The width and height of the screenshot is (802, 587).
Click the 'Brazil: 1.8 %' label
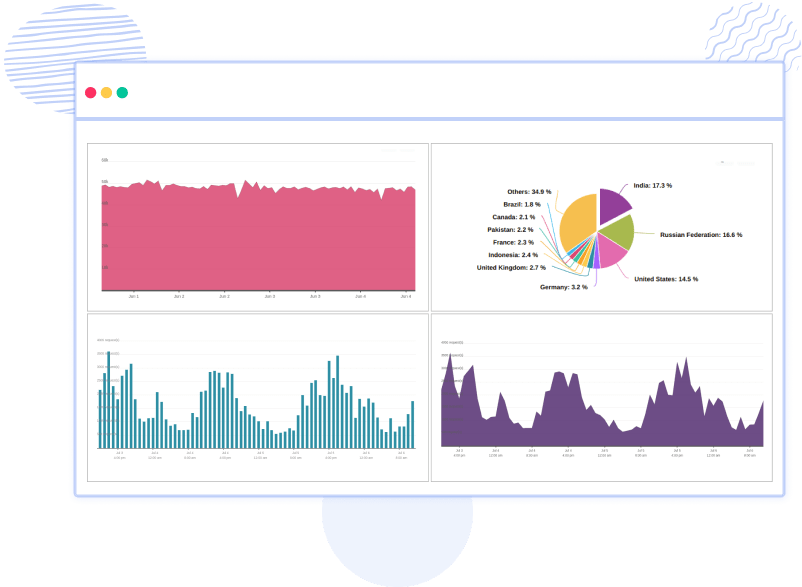pyautogui.click(x=522, y=205)
